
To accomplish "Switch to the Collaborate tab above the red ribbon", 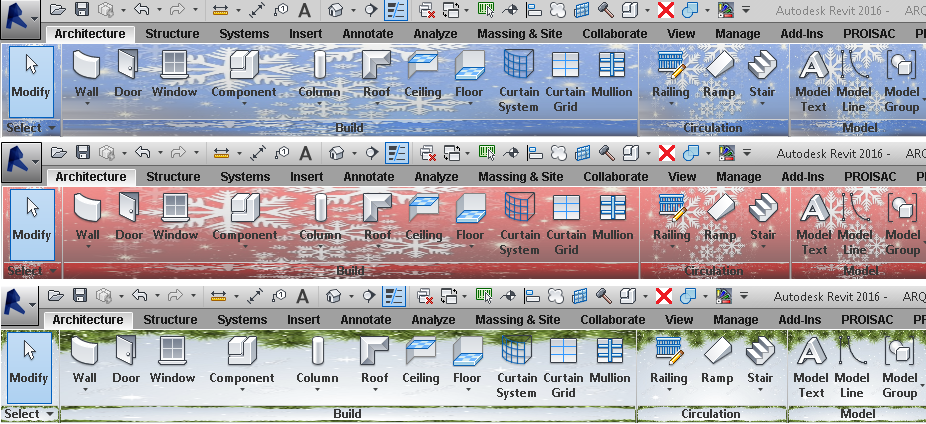I will point(616,177).
